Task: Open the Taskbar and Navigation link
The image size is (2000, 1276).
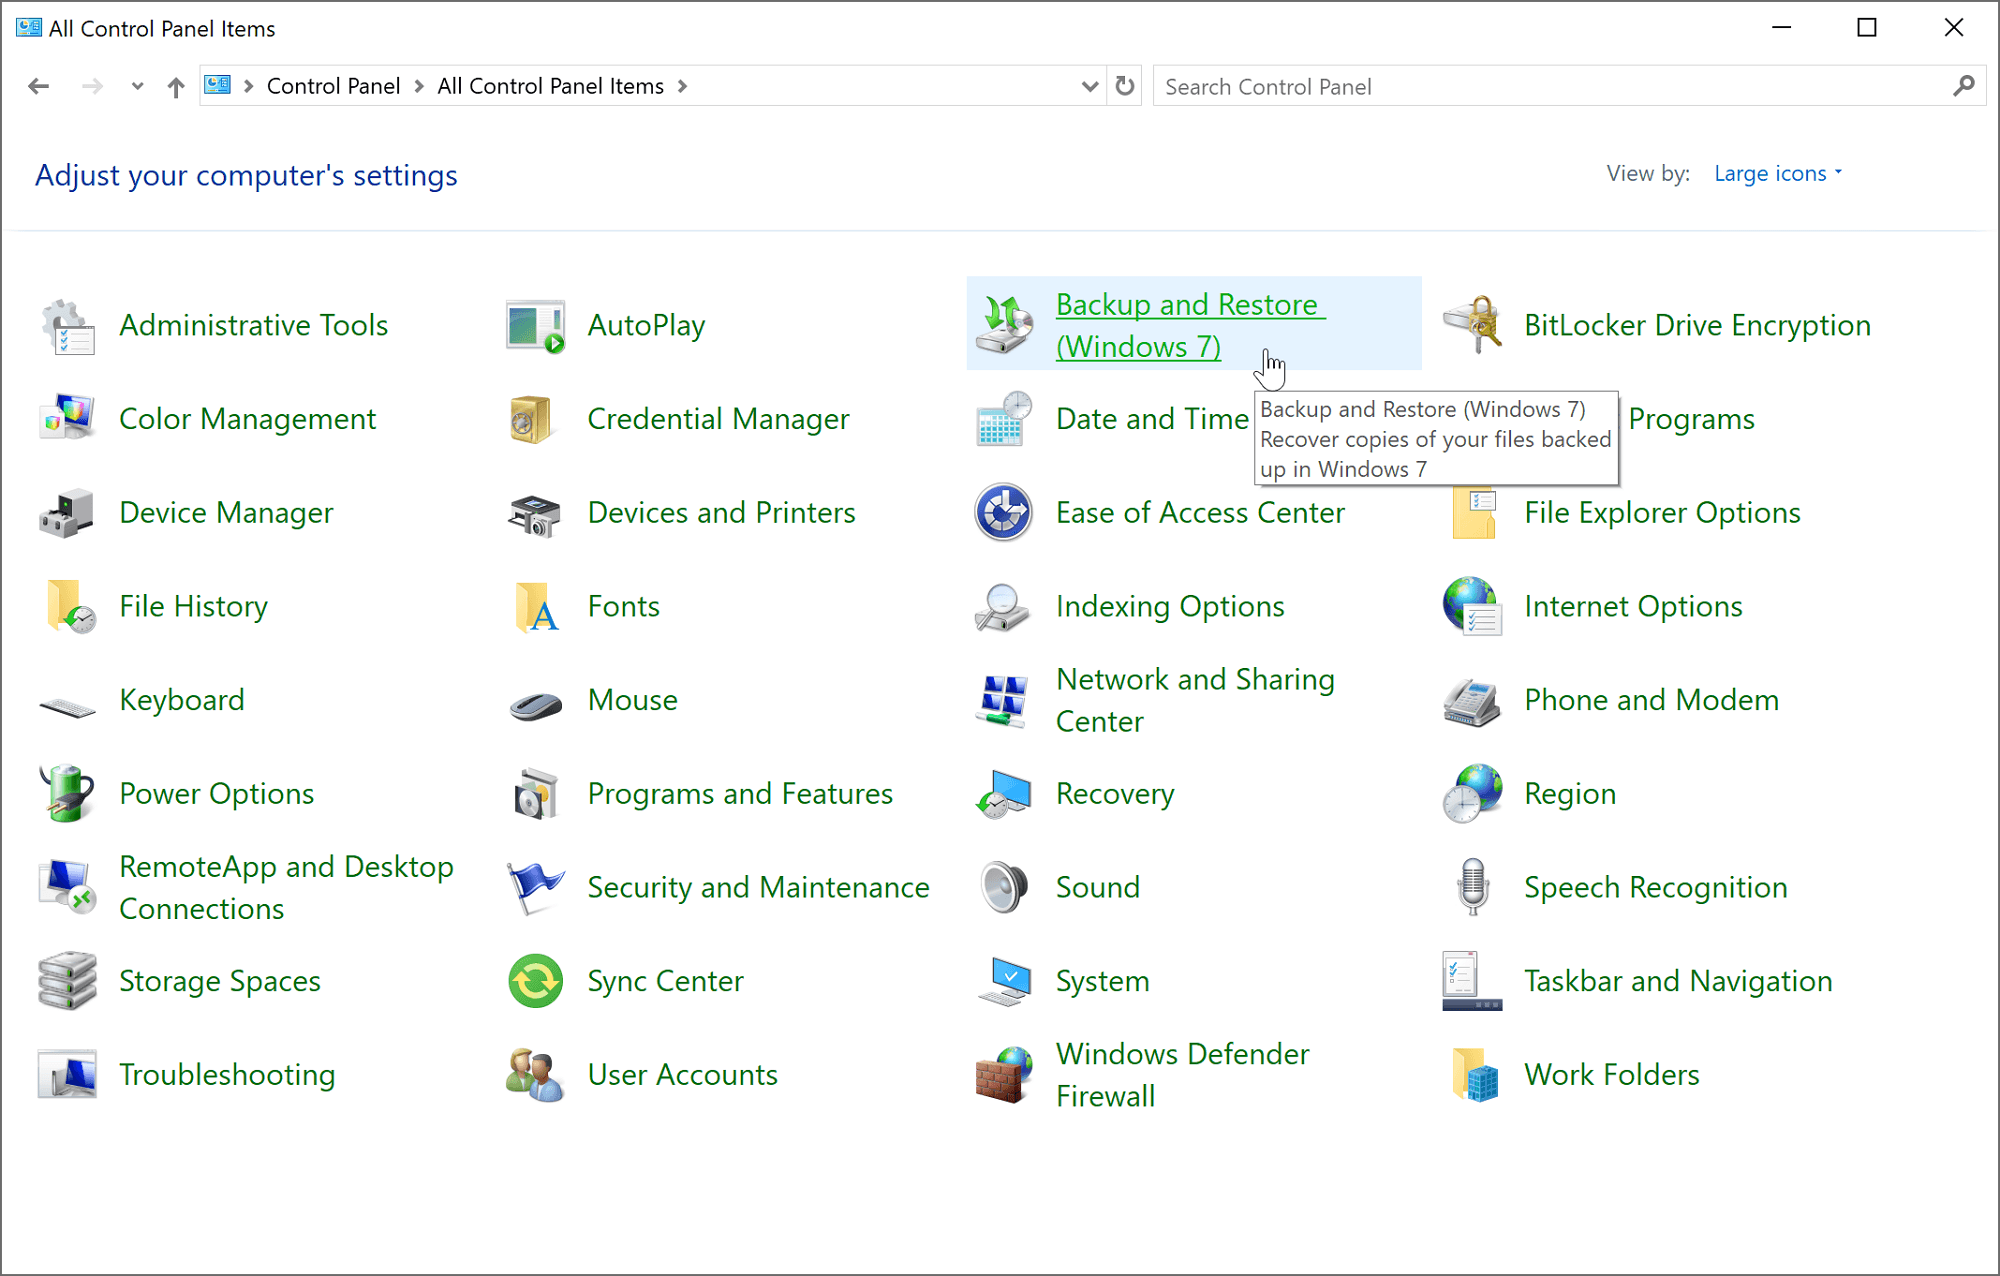Action: [x=1678, y=981]
